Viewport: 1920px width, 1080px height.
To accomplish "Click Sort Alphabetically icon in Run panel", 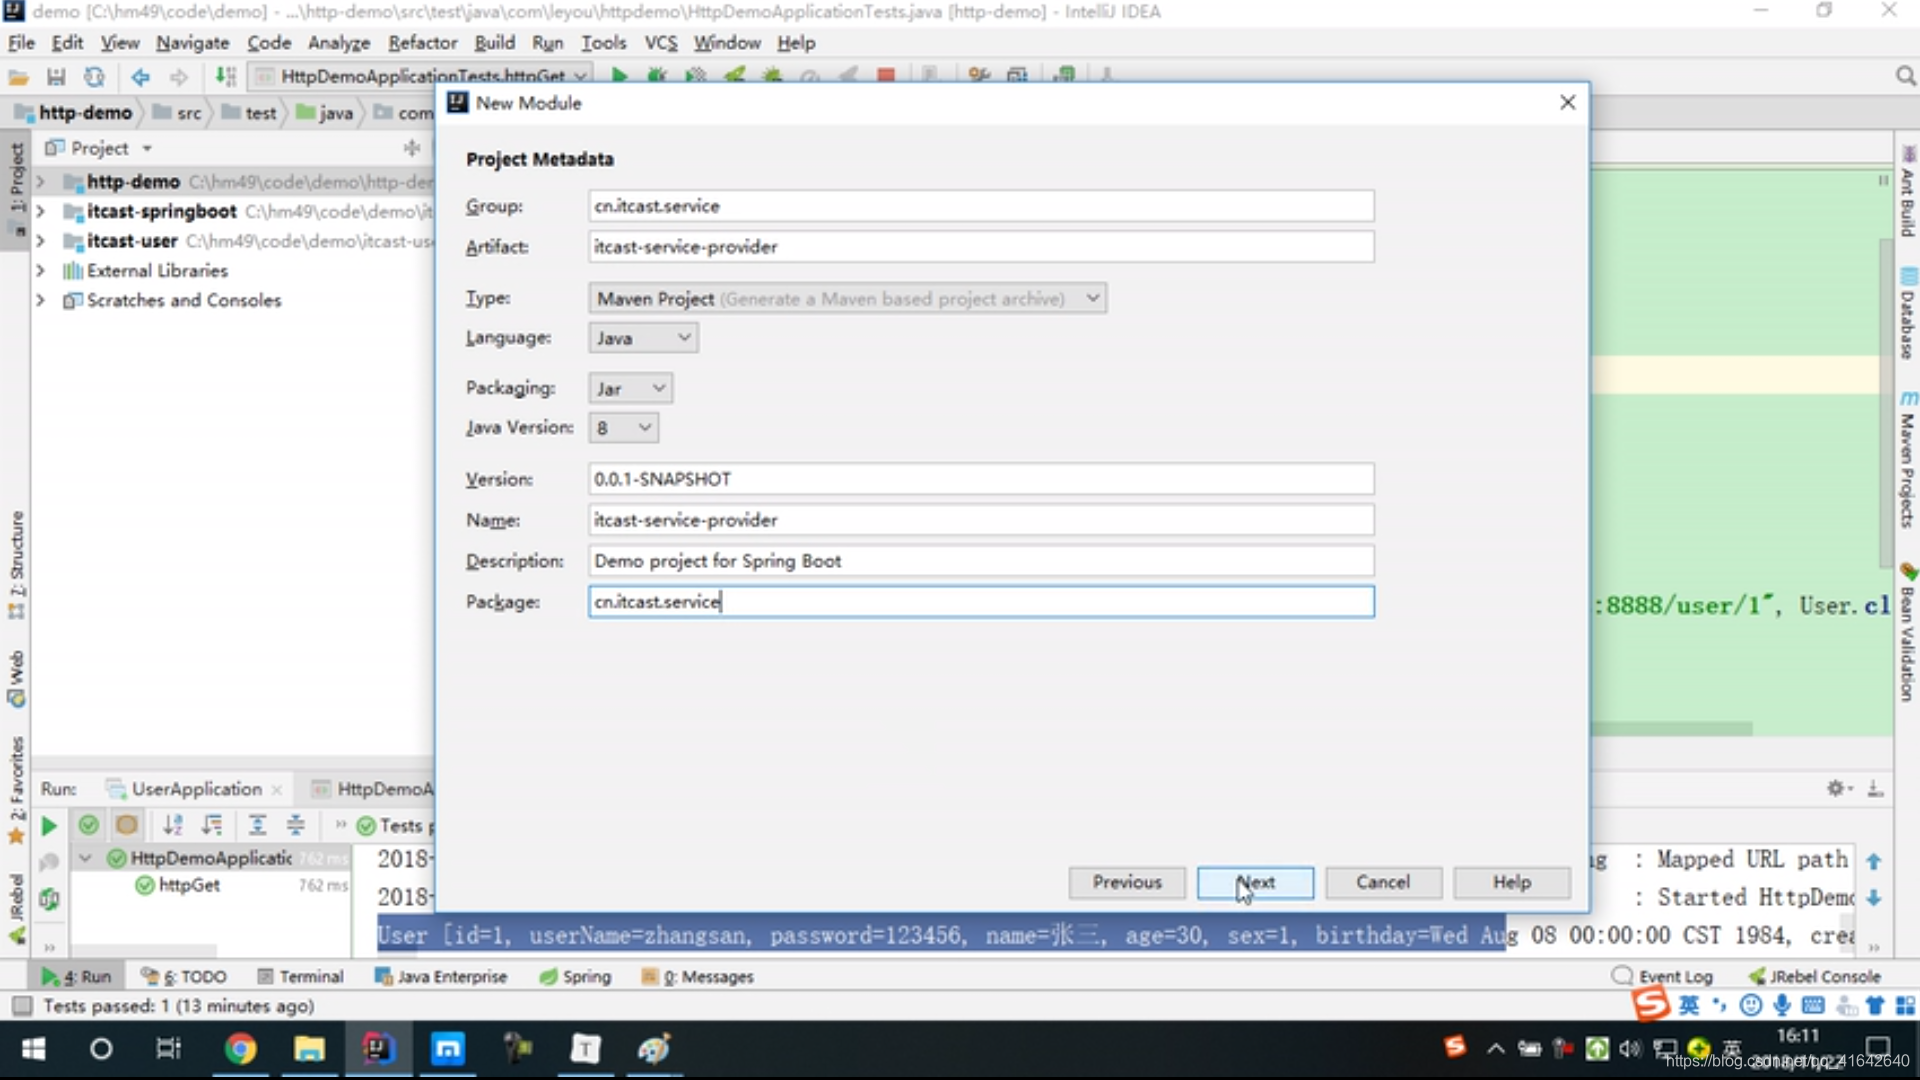I will click(173, 825).
